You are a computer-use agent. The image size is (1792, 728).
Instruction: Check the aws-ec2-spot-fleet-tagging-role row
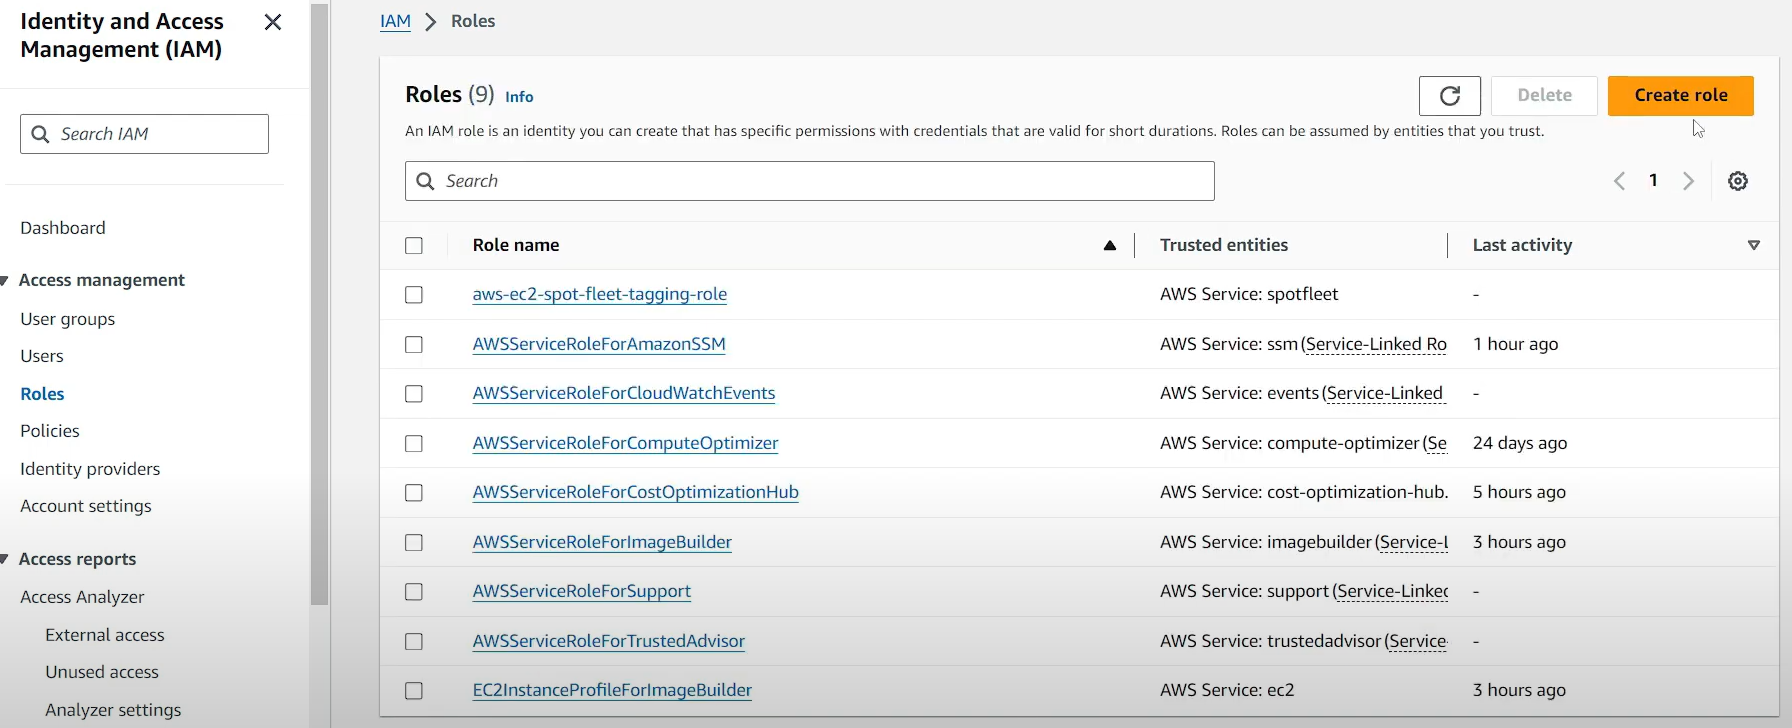click(x=414, y=295)
